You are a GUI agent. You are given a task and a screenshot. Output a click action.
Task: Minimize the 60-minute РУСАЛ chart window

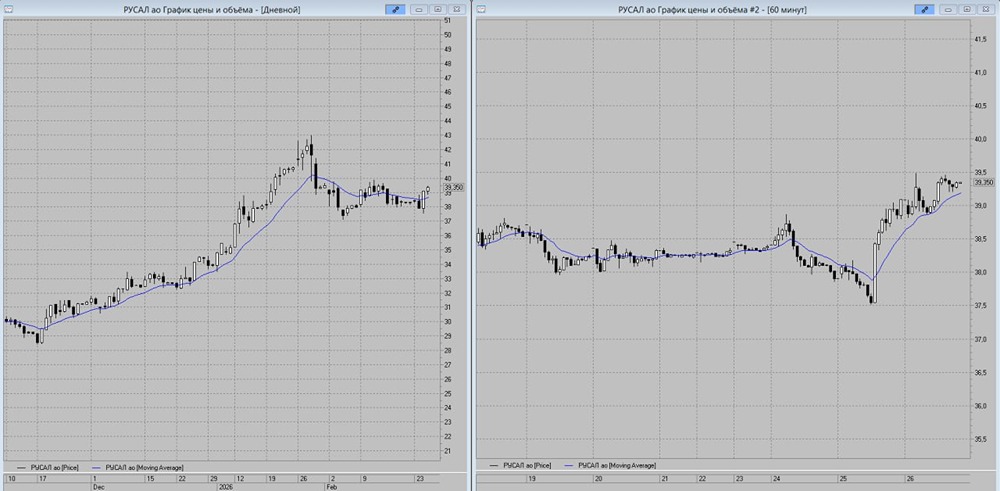tap(948, 10)
